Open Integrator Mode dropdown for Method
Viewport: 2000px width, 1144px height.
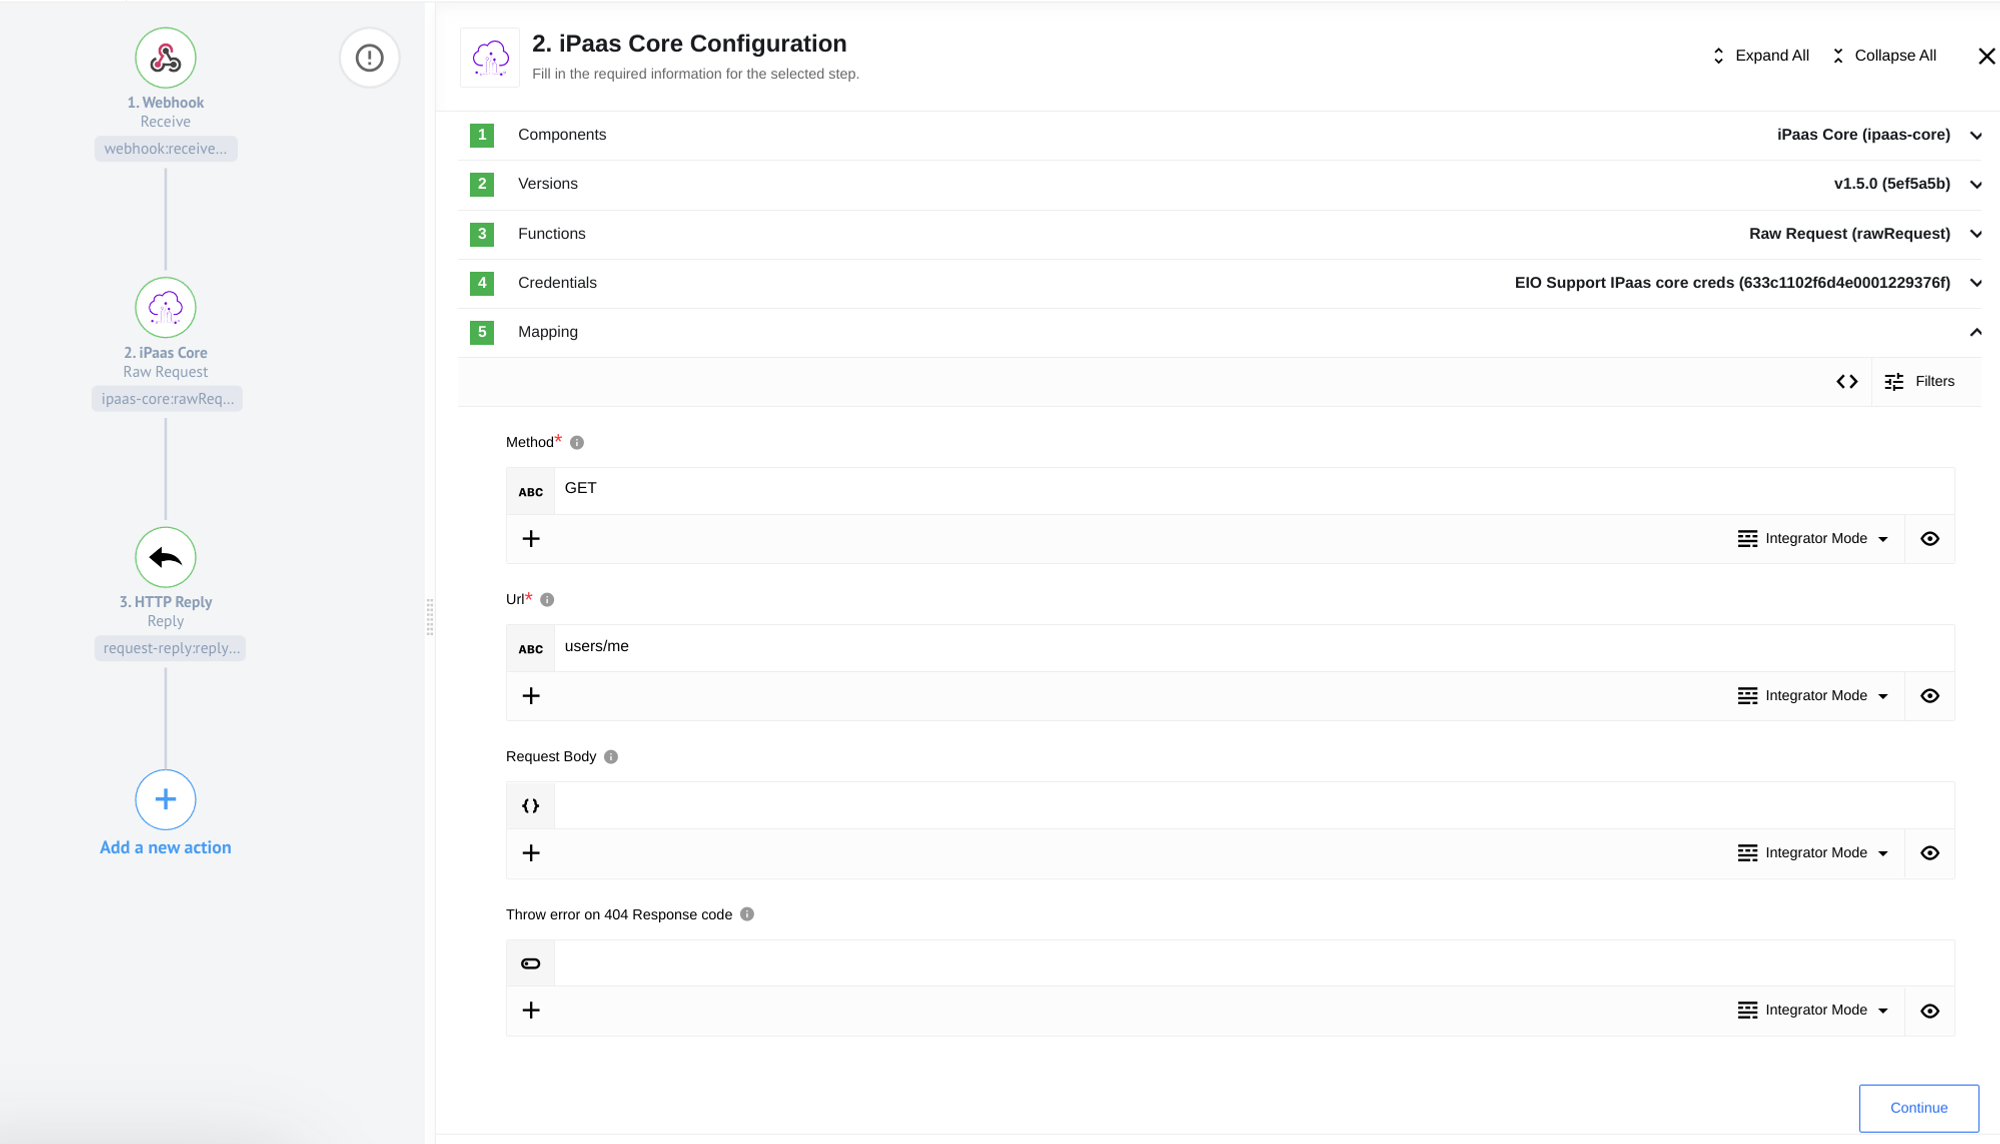(x=1813, y=538)
